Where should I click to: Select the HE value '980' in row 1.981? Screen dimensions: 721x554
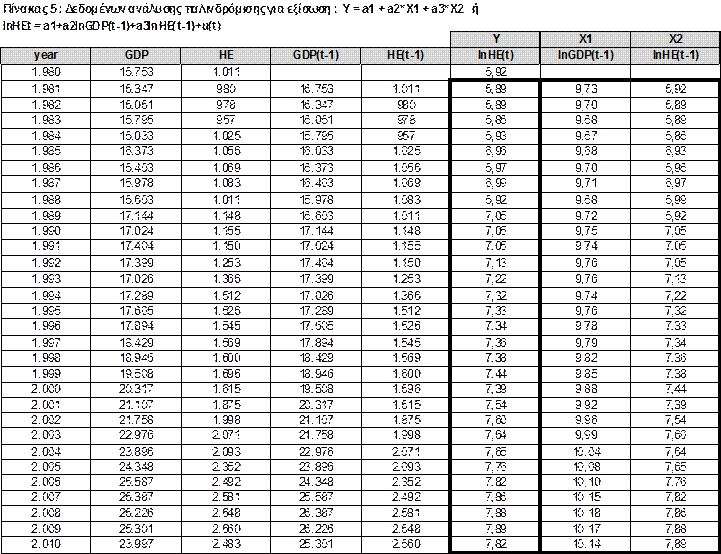coord(226,89)
